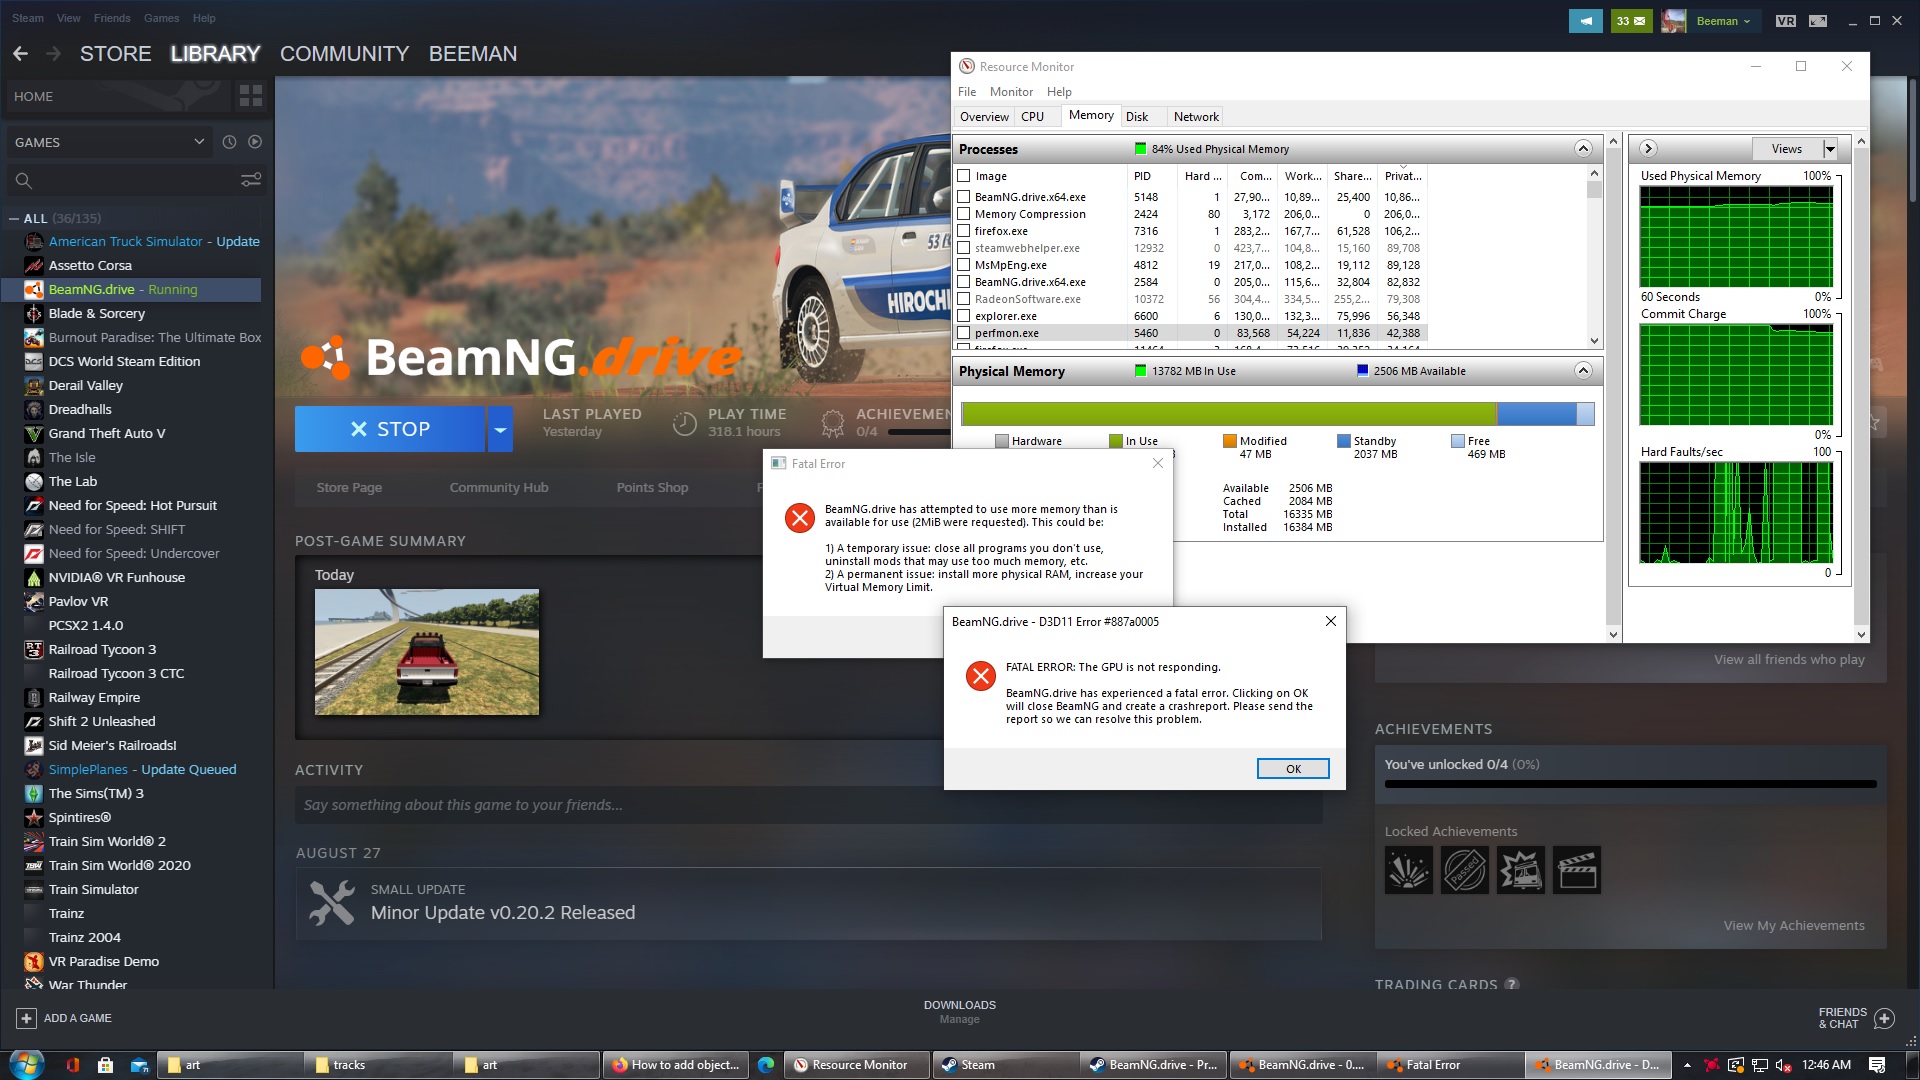
Task: Collapse the graphs pane arrow button
Action: 1648,149
